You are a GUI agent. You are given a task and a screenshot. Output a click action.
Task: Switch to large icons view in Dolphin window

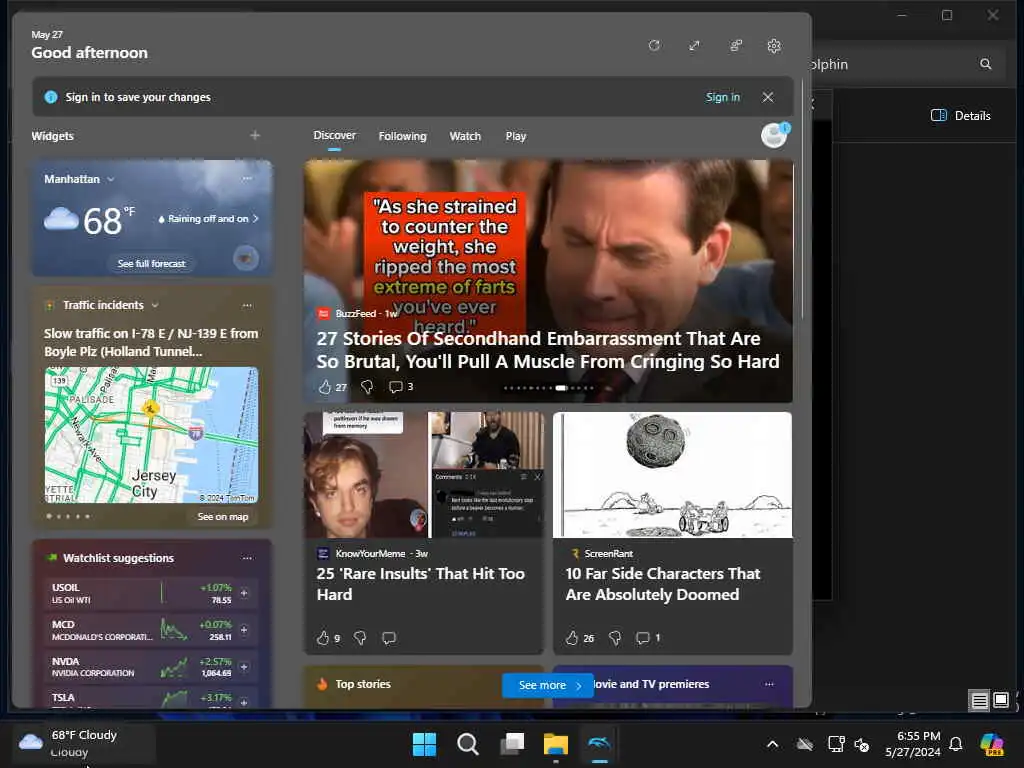[1000, 701]
